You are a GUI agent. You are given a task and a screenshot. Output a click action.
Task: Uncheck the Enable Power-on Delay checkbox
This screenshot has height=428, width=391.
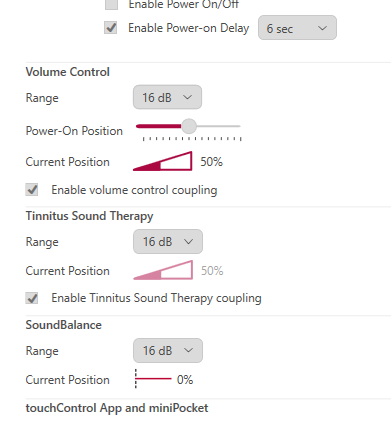click(x=111, y=28)
